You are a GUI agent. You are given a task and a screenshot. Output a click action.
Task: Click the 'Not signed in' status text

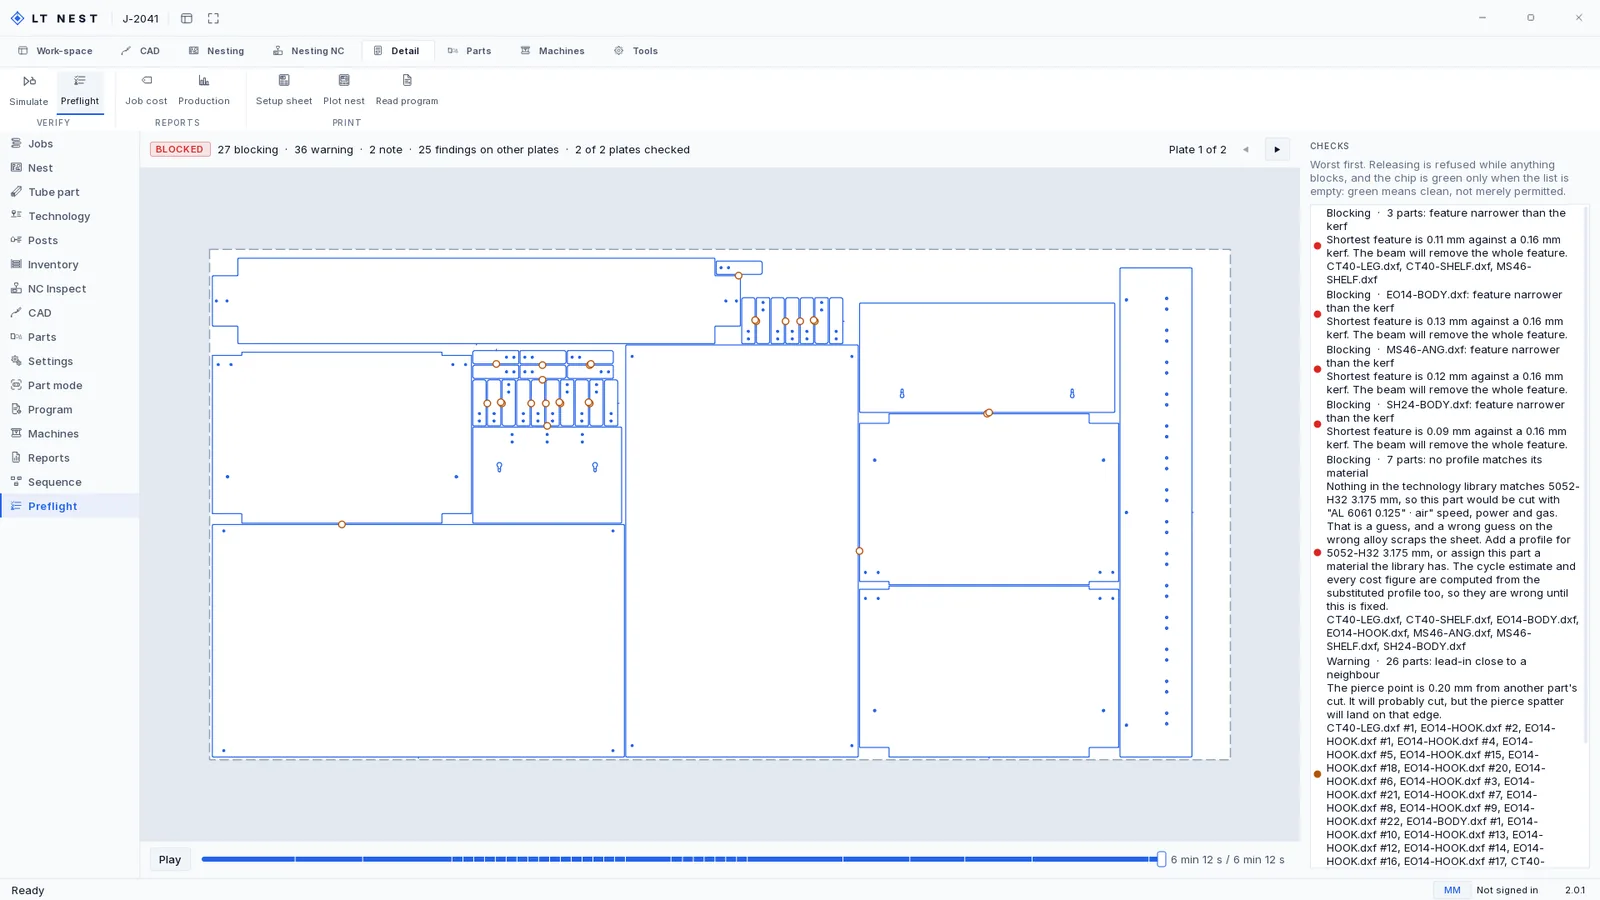pyautogui.click(x=1507, y=890)
